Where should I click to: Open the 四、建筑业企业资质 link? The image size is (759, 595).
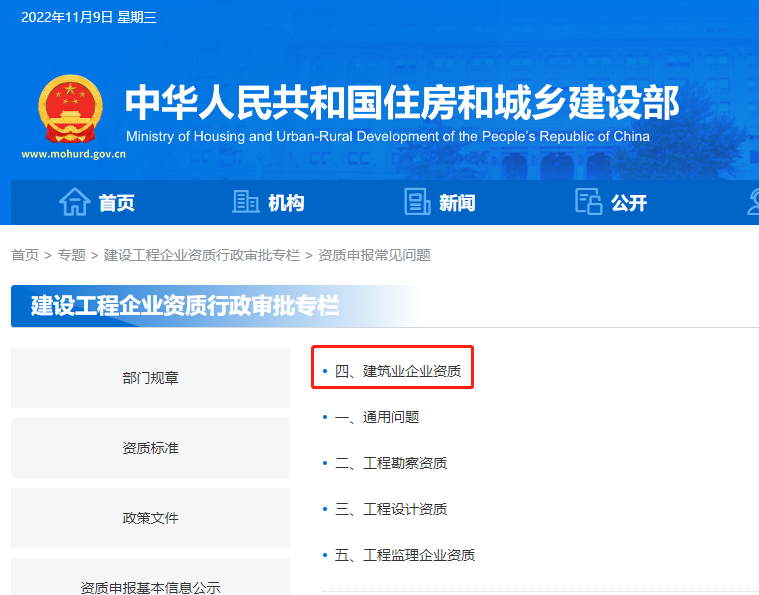tap(398, 371)
